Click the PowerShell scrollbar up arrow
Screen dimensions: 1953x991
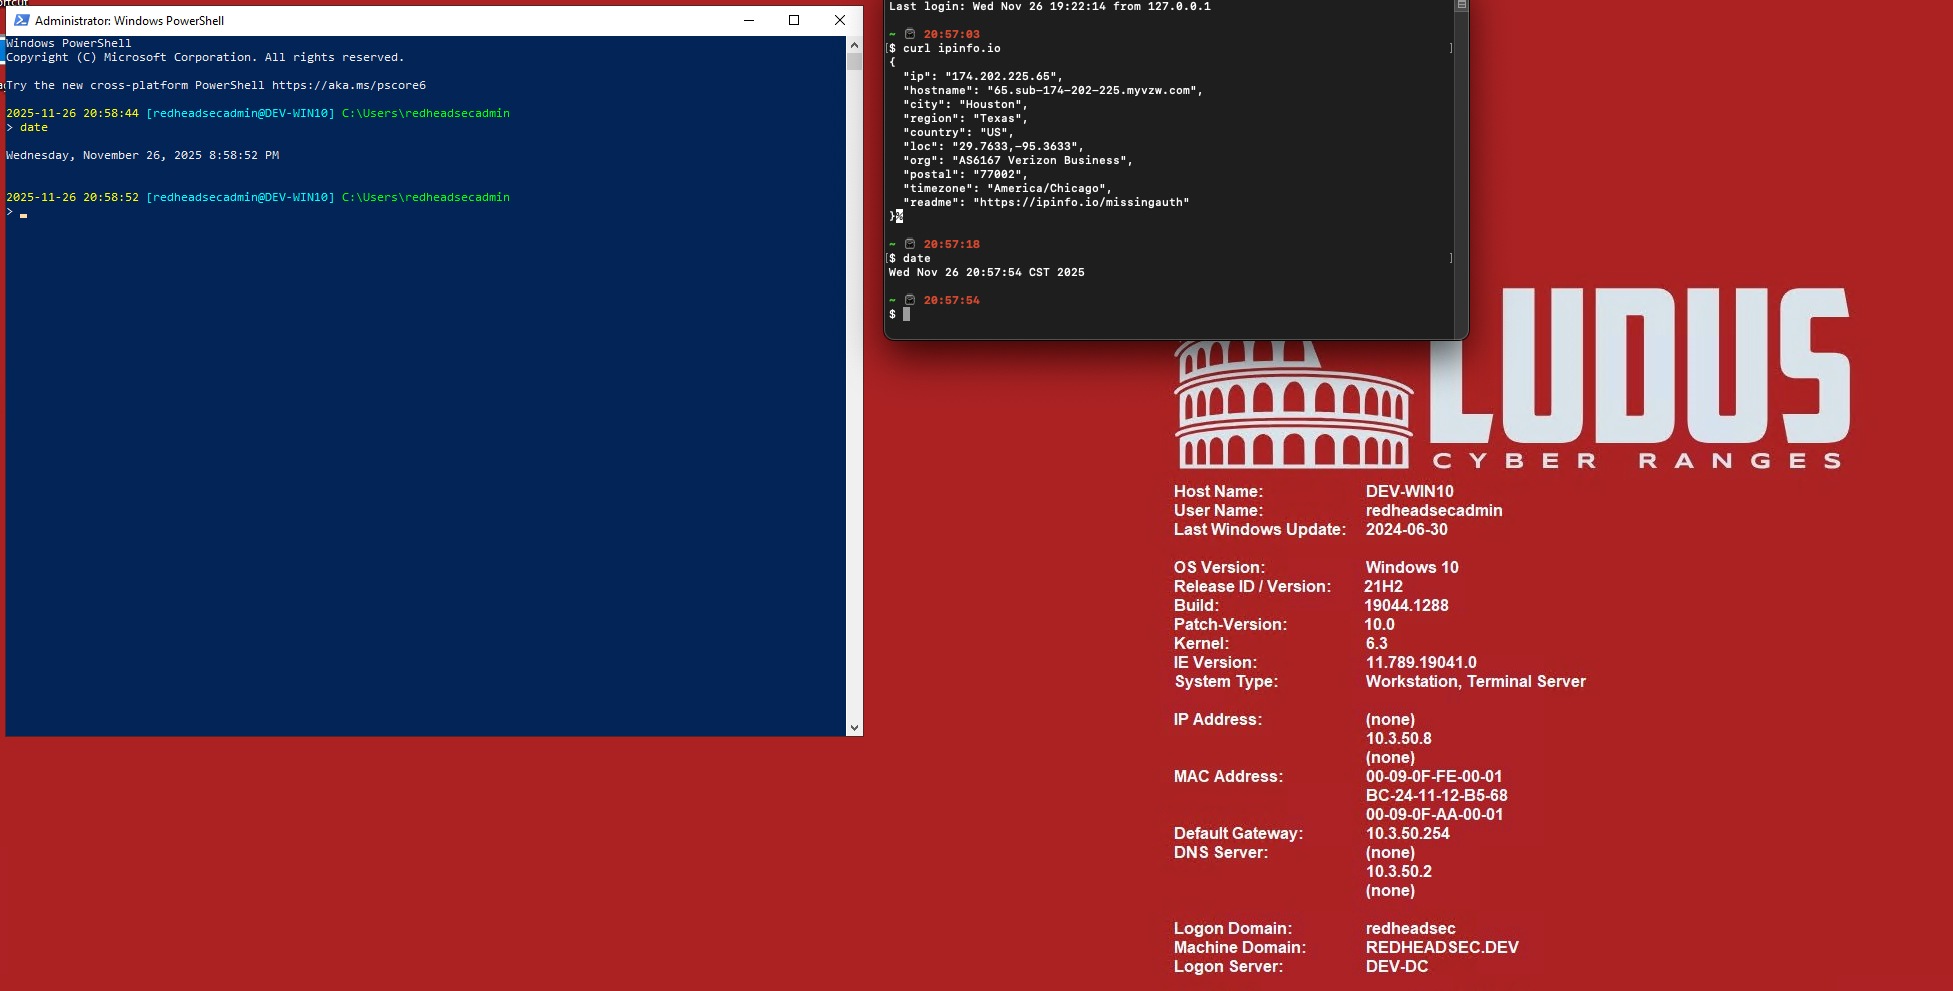(x=854, y=45)
